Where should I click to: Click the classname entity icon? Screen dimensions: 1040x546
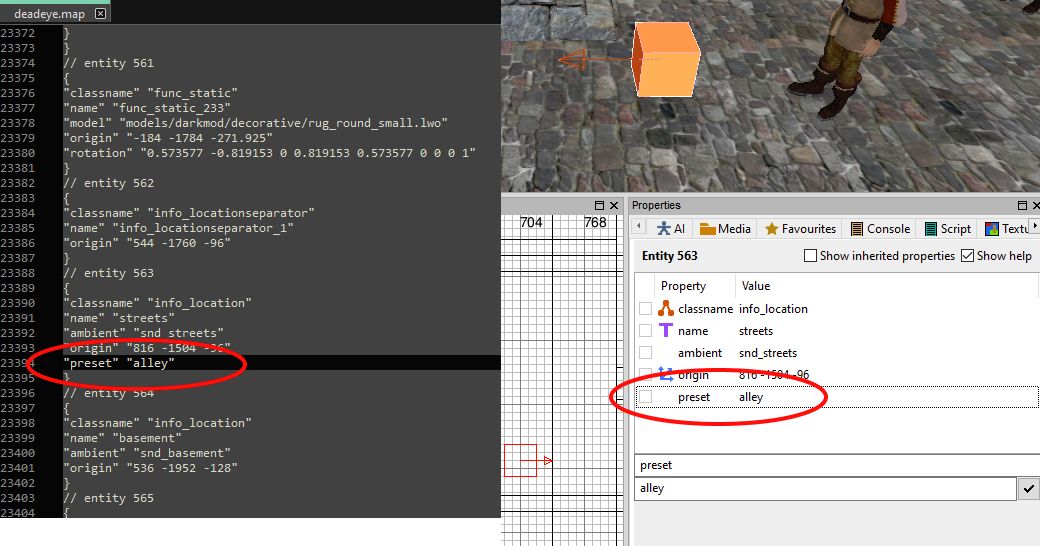click(666, 308)
